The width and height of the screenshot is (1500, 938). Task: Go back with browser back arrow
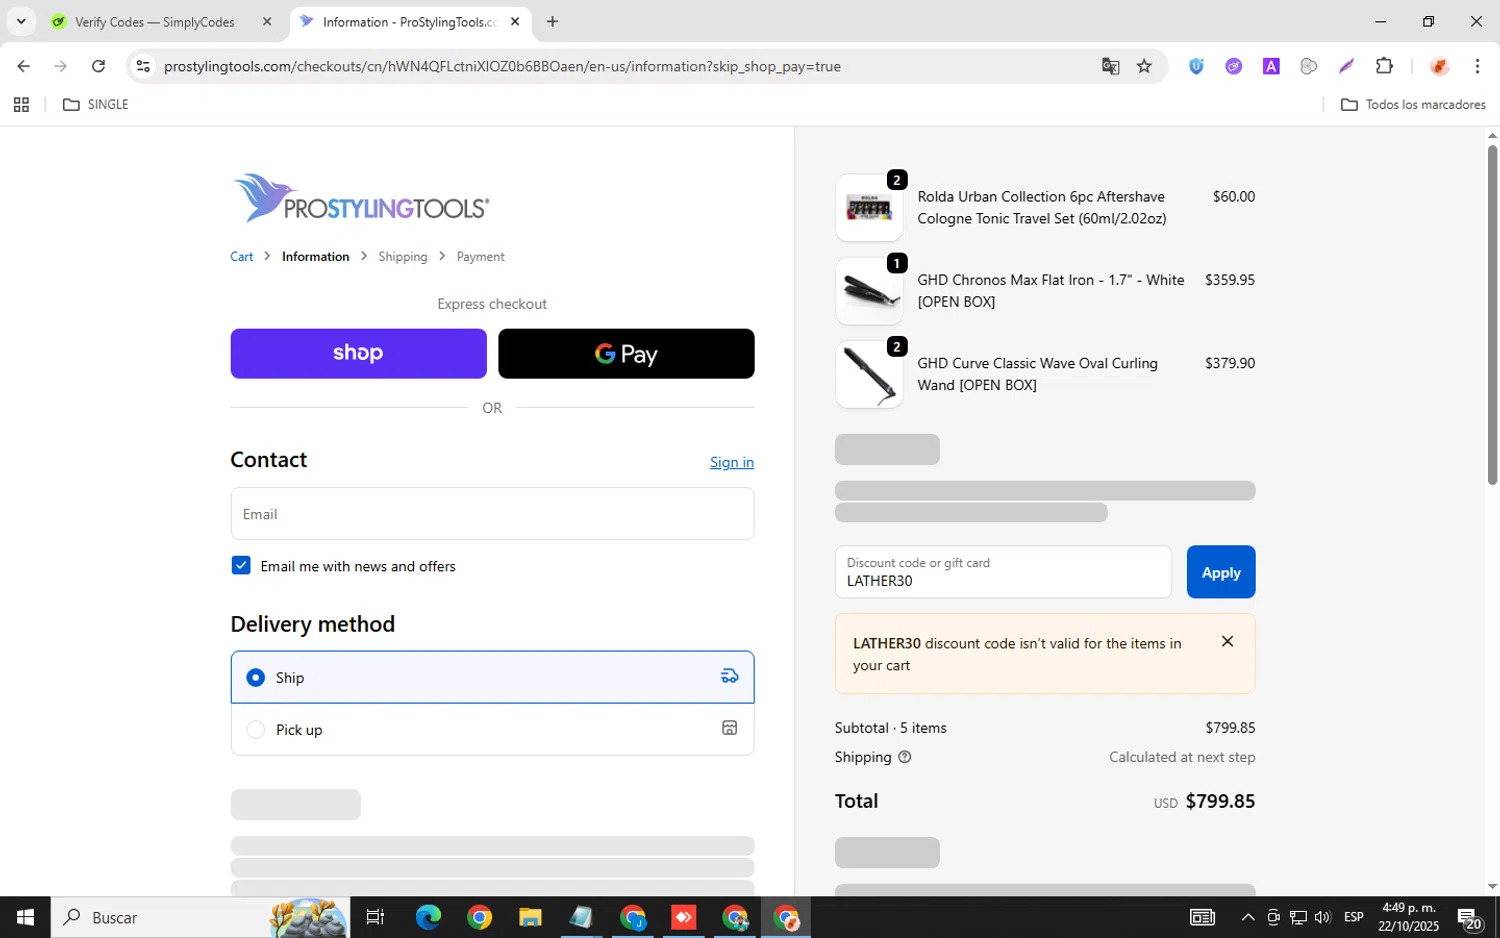point(23,66)
